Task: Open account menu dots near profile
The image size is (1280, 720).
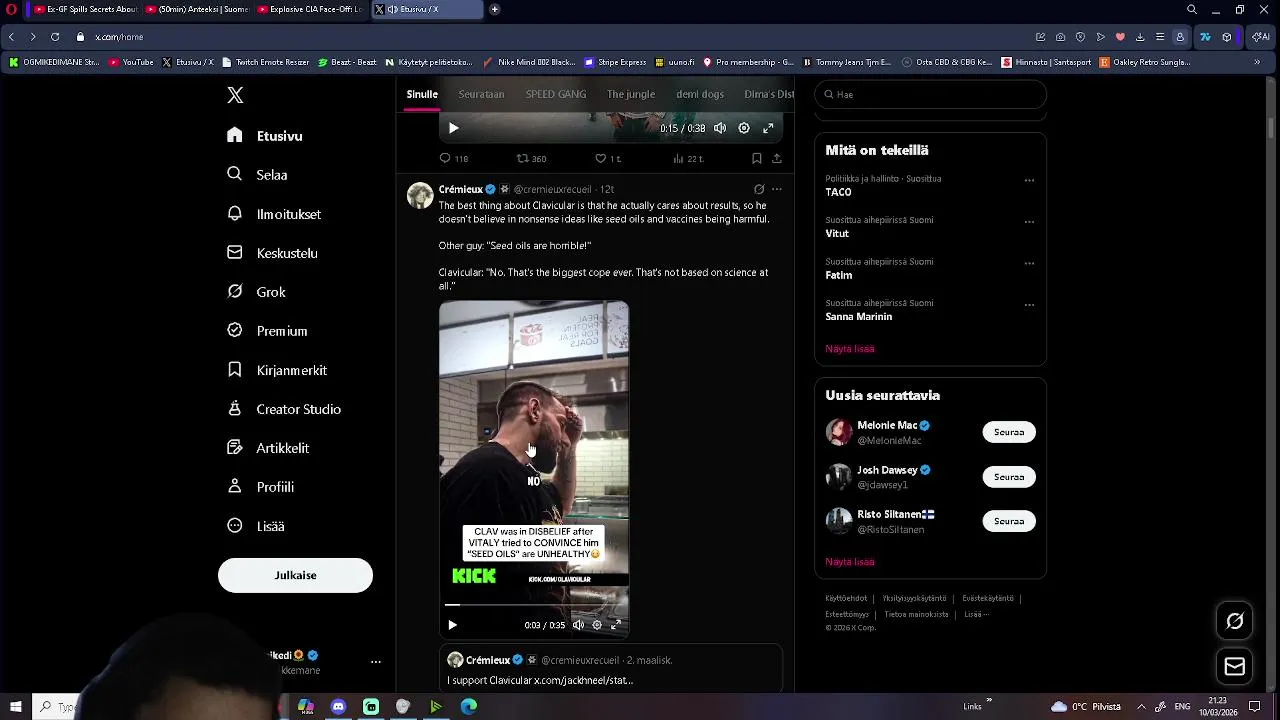Action: pos(376,662)
